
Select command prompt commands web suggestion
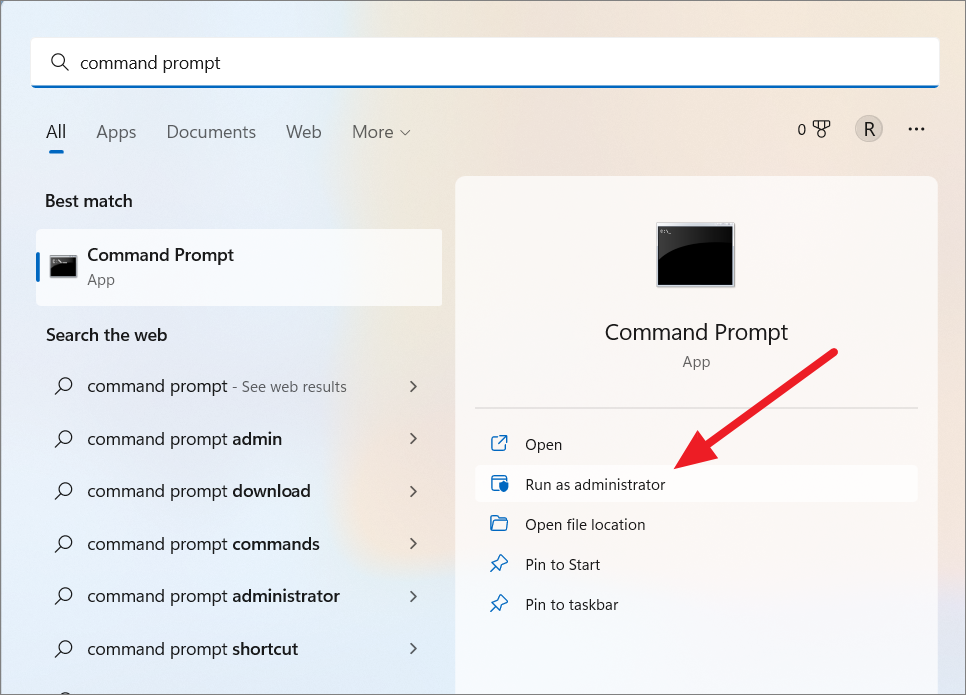pyautogui.click(x=239, y=544)
